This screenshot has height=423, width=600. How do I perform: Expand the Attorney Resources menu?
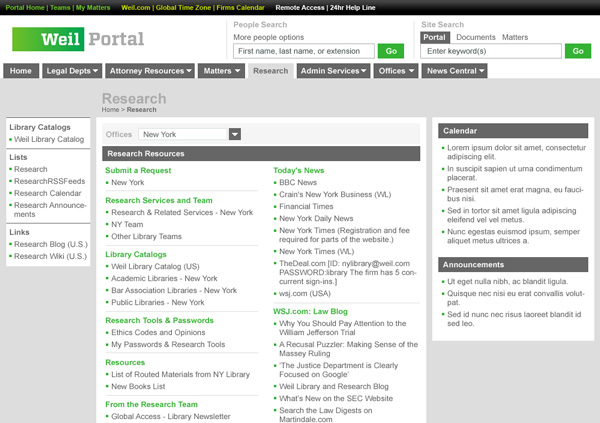pyautogui.click(x=150, y=71)
